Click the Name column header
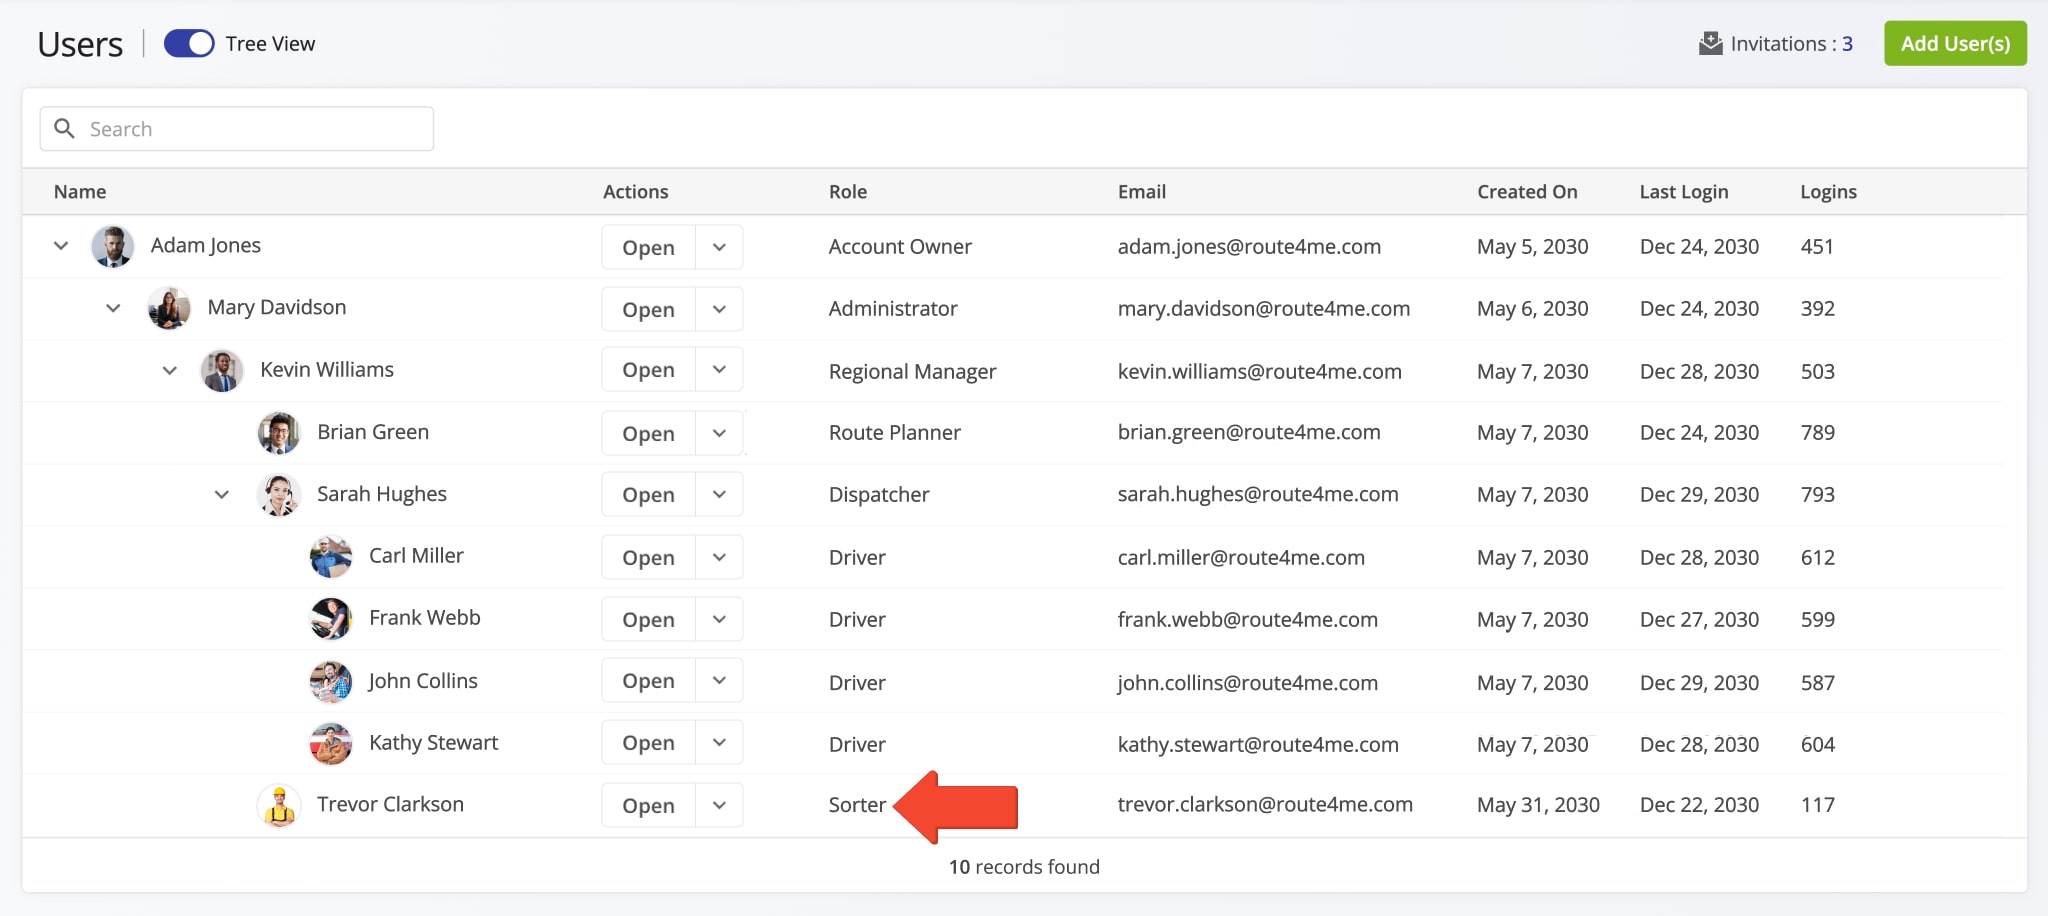 click(x=80, y=192)
